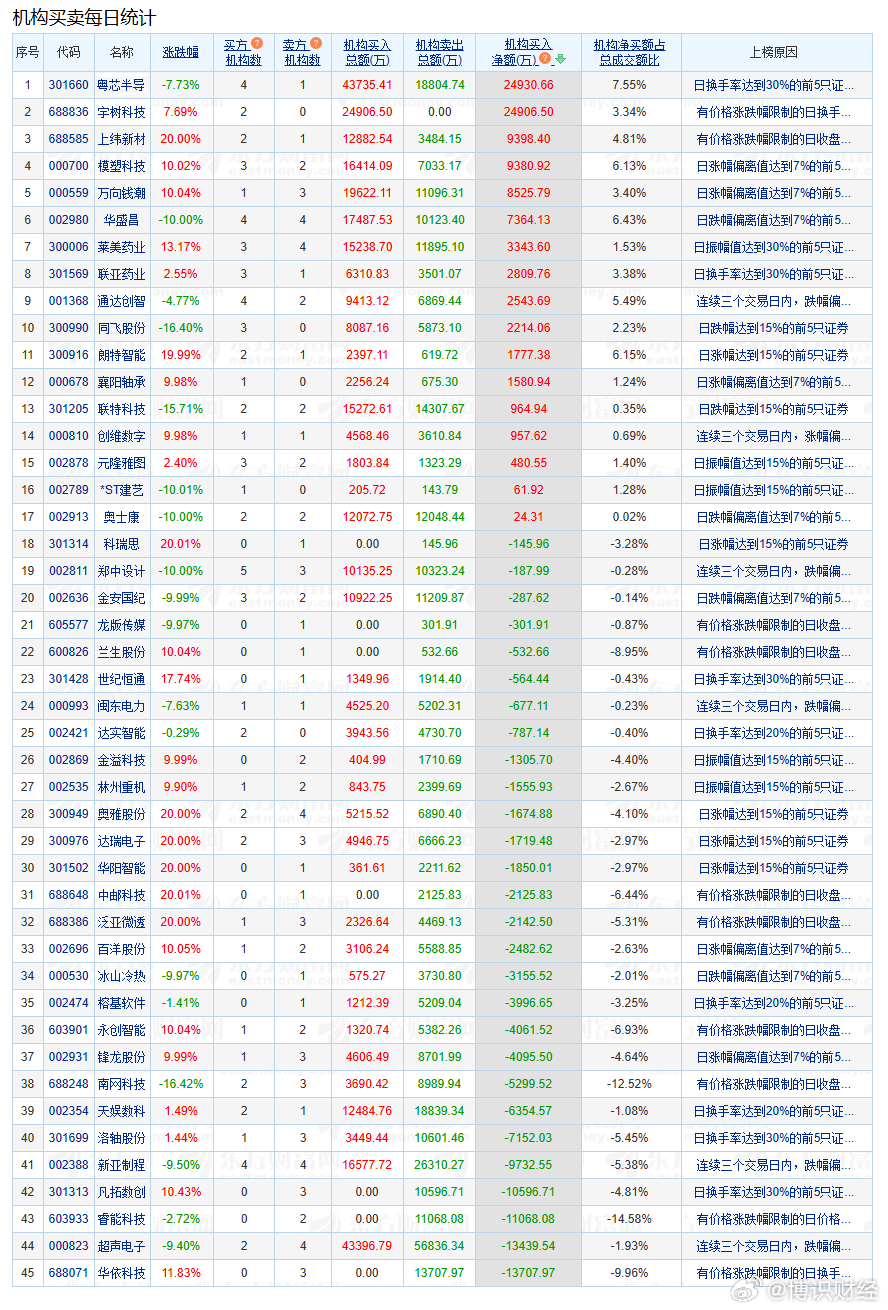Image resolution: width=888 pixels, height=1310 pixels.
Task: Open stock code 300976
Action: (x=69, y=841)
